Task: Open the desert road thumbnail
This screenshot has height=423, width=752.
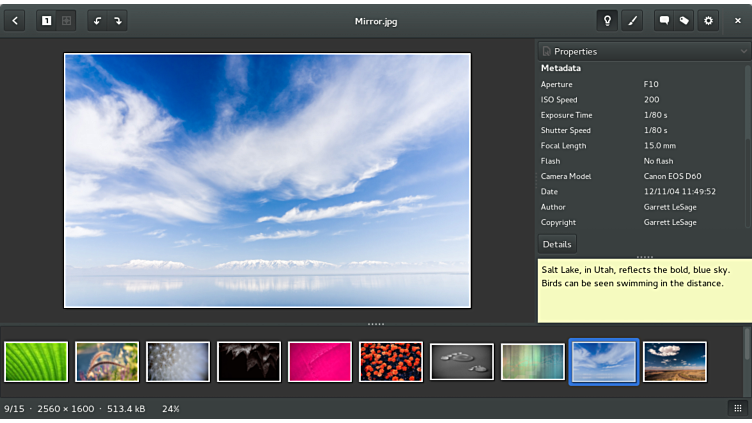Action: pos(675,362)
